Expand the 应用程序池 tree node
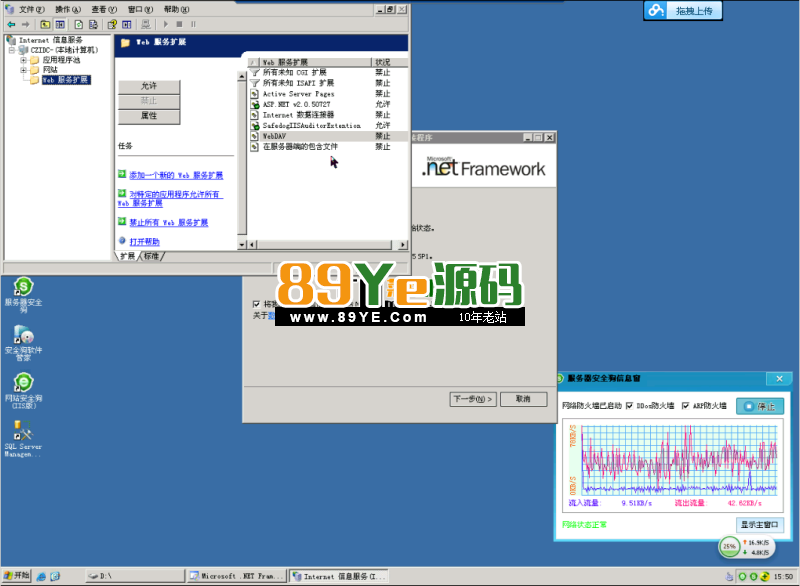800x586 pixels. [23, 60]
